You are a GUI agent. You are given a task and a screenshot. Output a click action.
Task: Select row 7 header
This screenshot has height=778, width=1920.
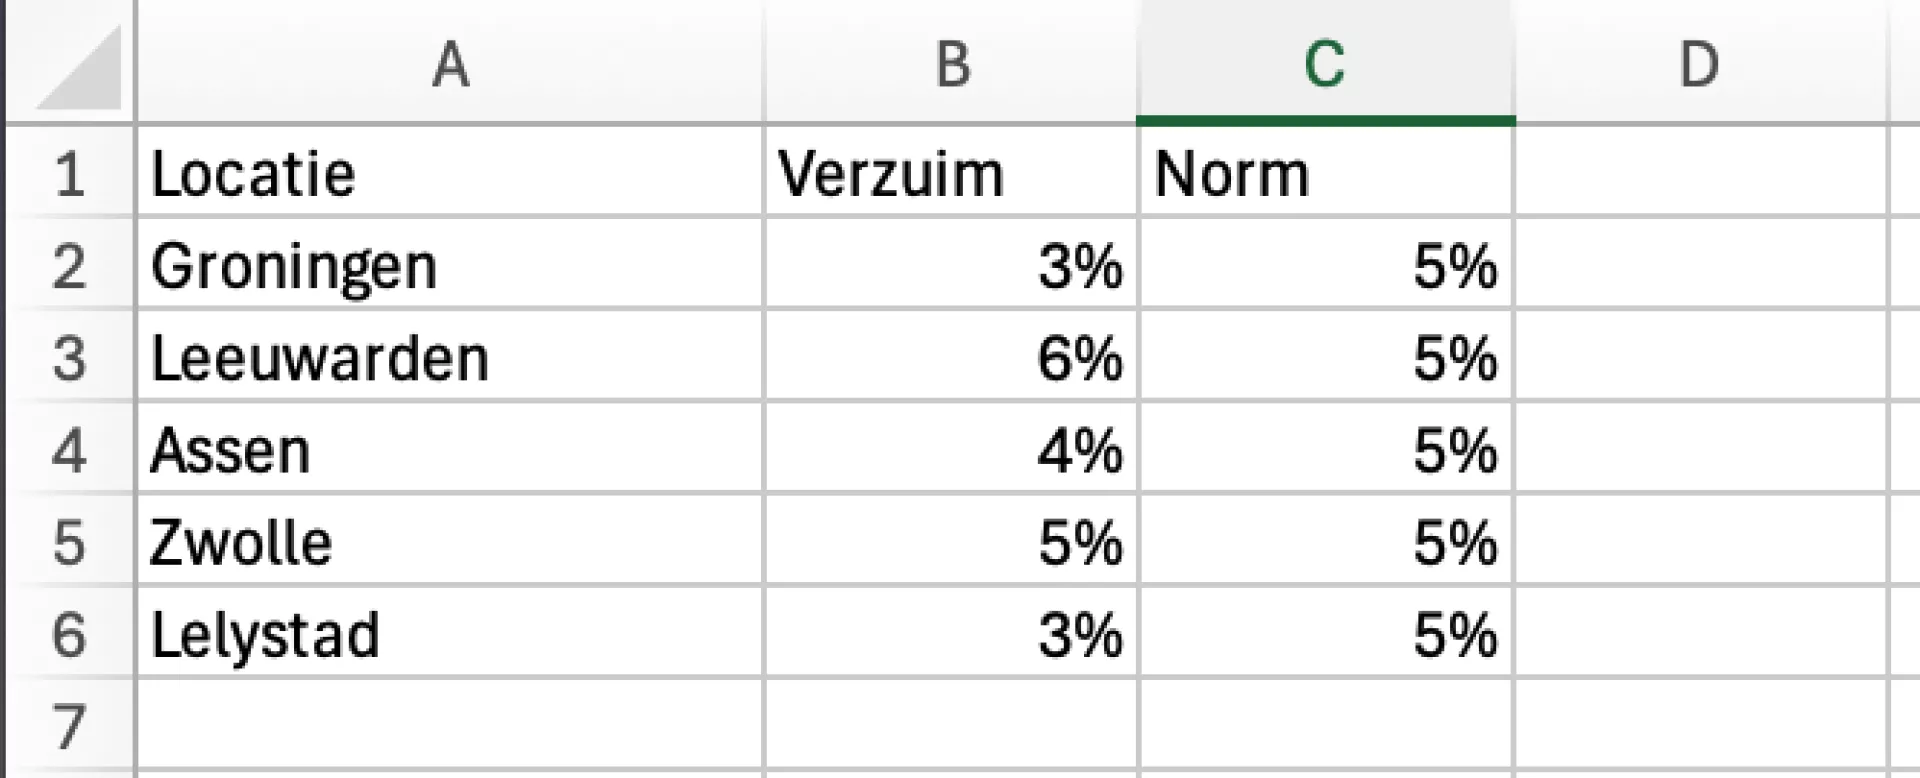point(68,726)
